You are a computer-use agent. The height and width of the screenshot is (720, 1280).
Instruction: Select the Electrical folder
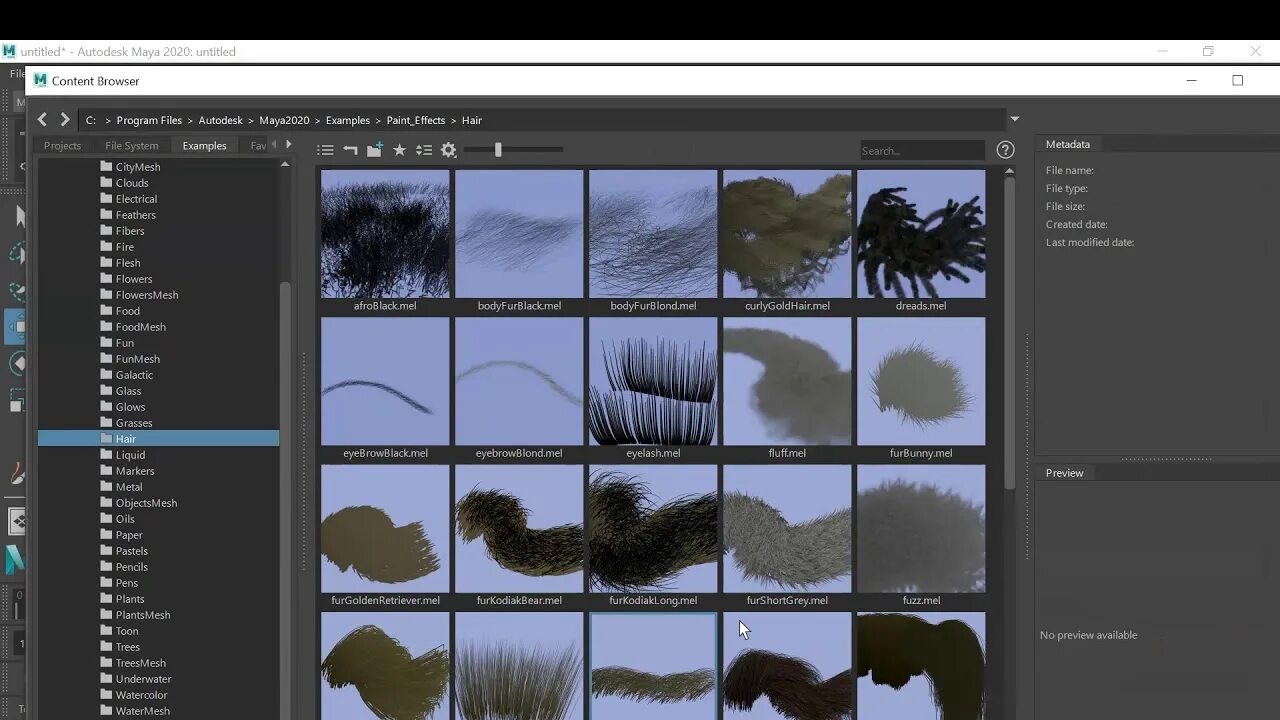click(x=136, y=199)
